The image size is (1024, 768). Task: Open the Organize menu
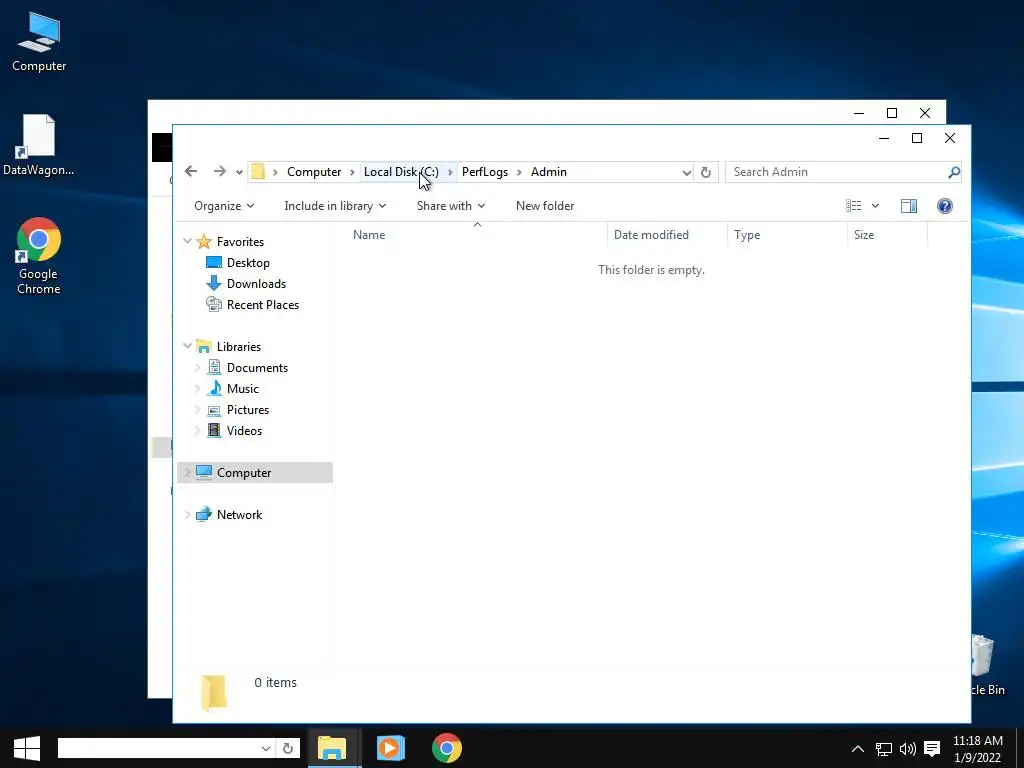pos(224,206)
